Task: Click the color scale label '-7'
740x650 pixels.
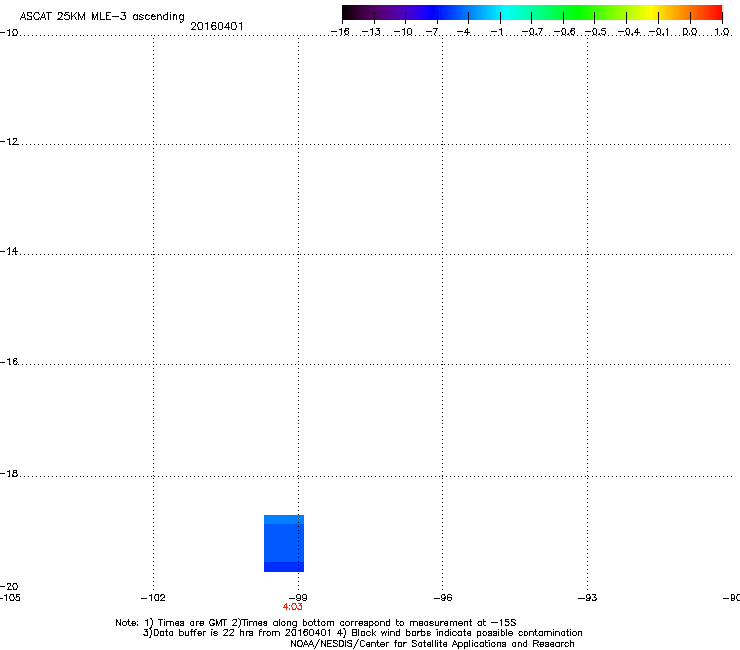Action: click(432, 32)
